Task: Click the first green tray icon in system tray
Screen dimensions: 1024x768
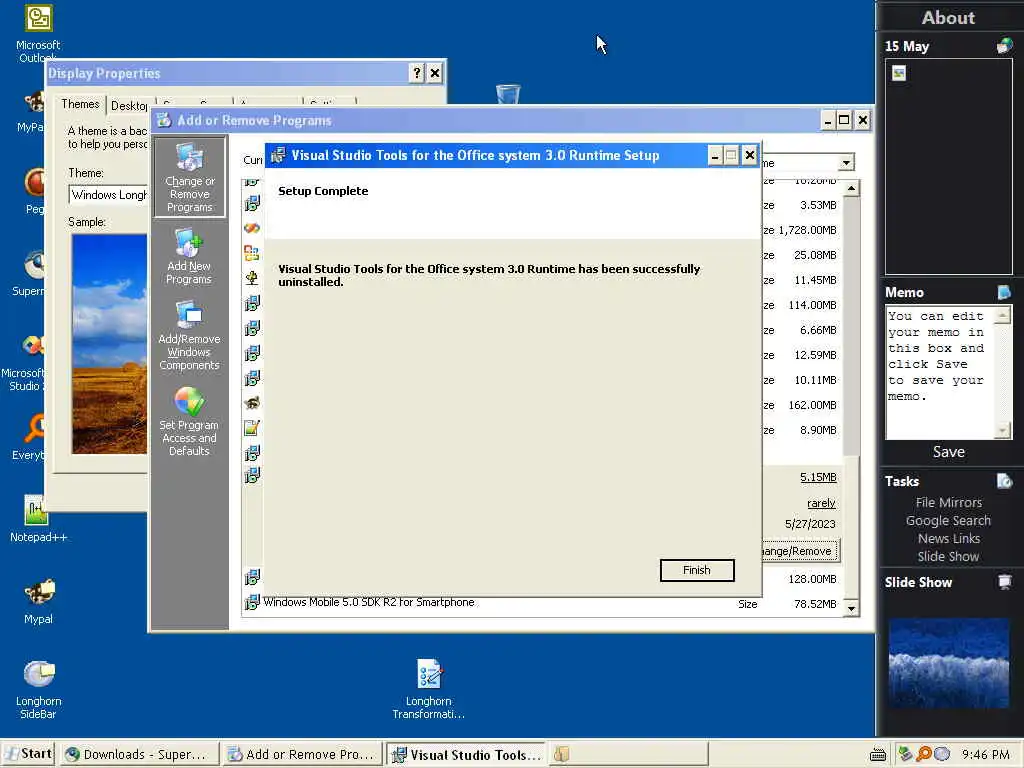Action: (x=905, y=754)
